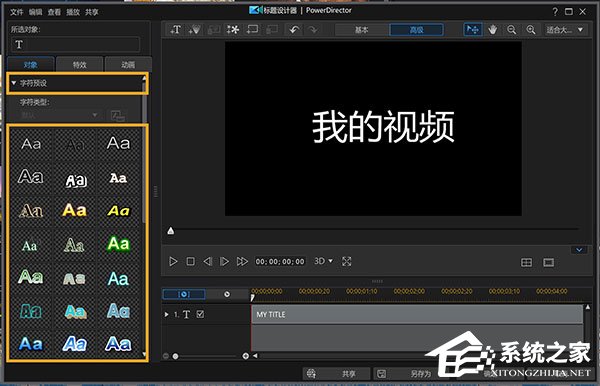
Task: Click the preview scrubber handle
Action: coord(171,231)
